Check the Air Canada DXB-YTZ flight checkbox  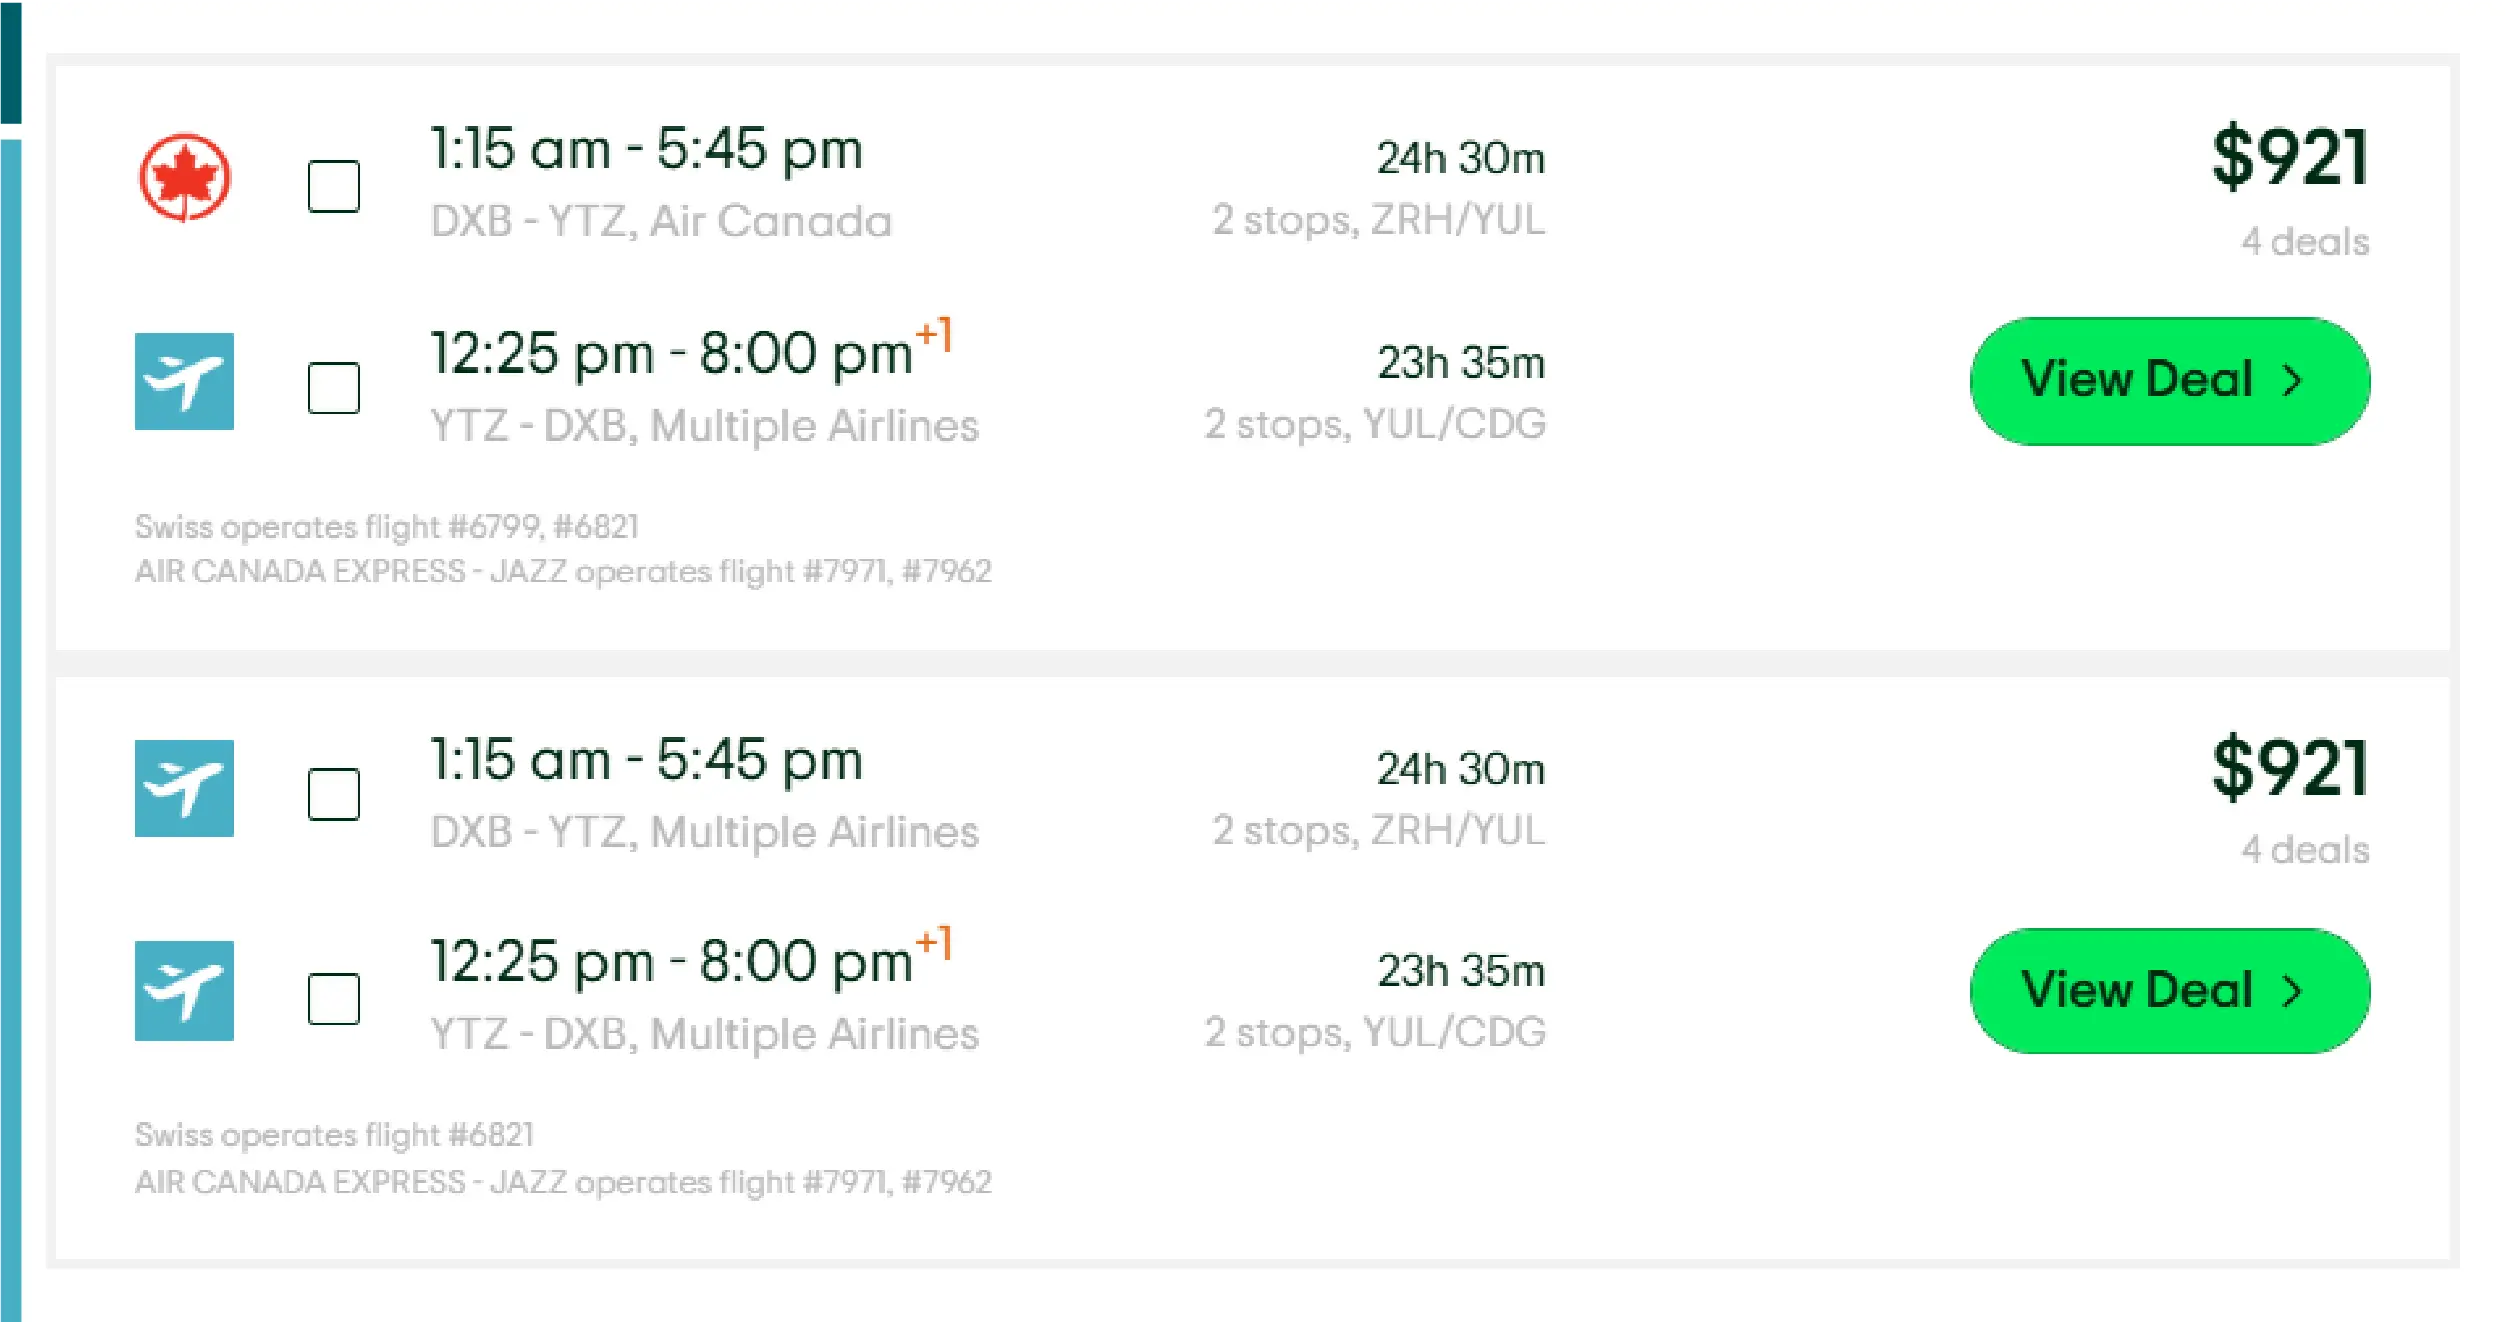[333, 186]
